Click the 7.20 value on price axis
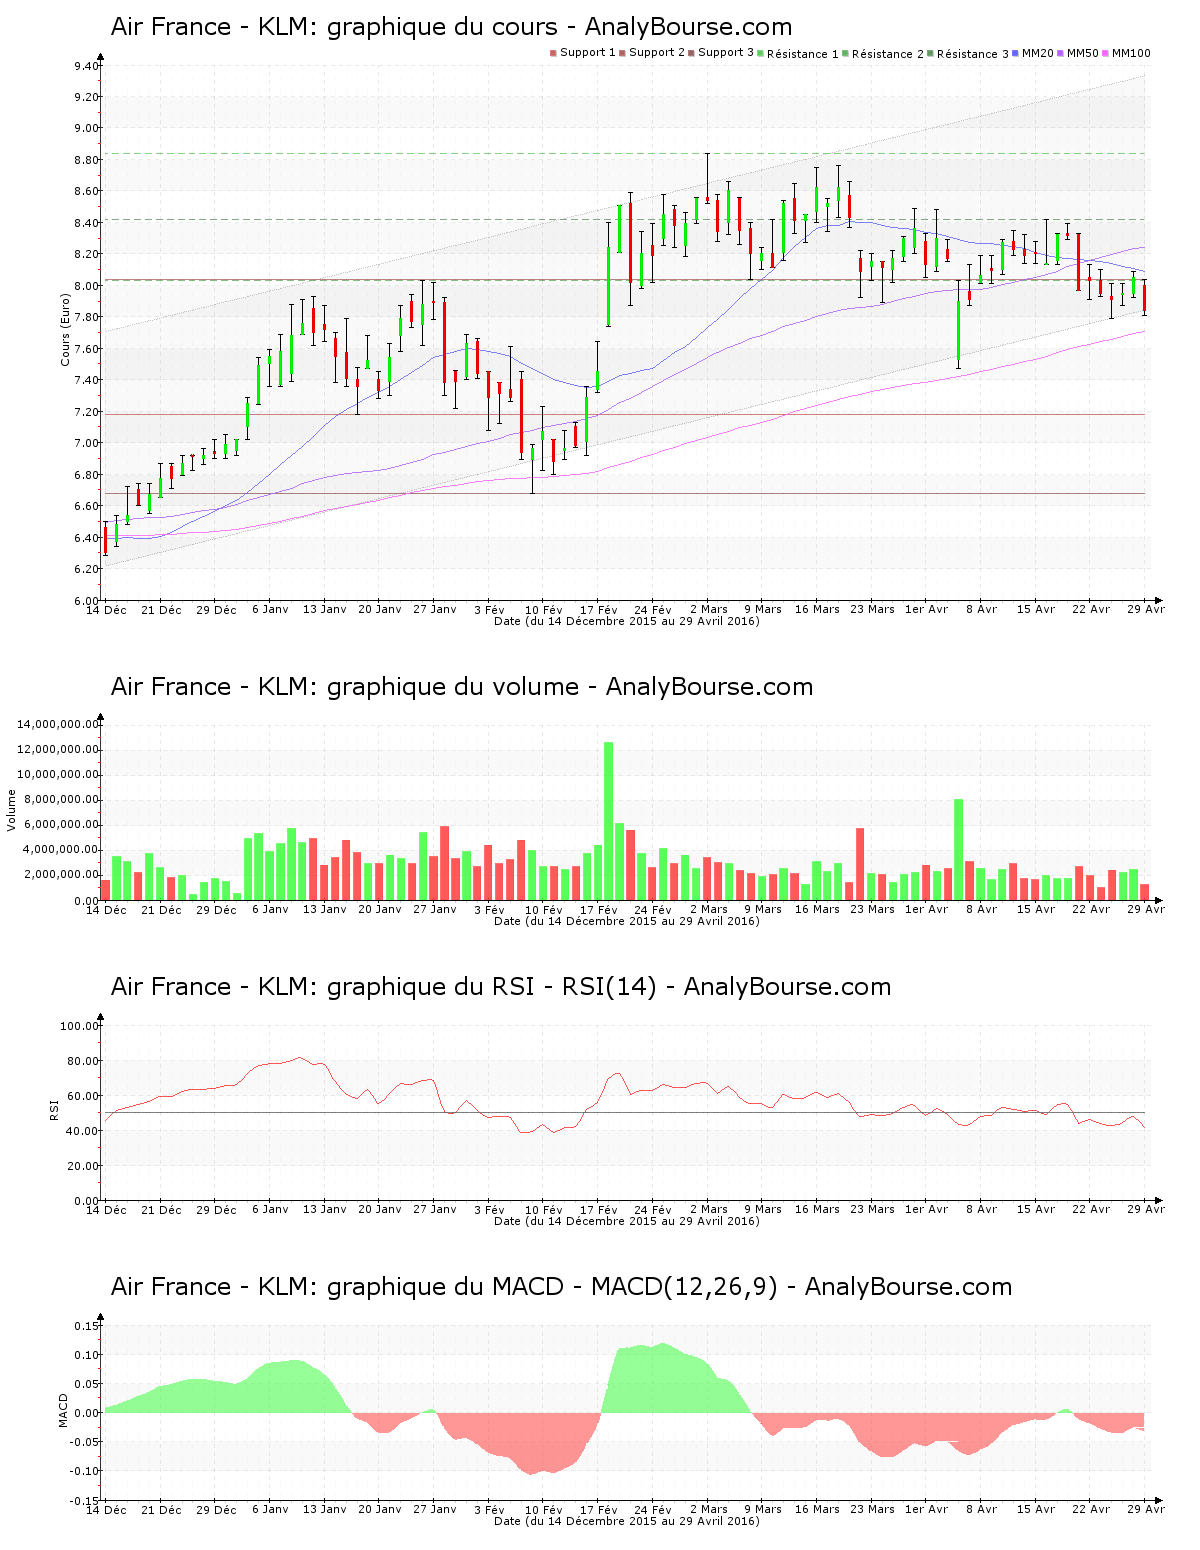Image resolution: width=1200 pixels, height=1550 pixels. pyautogui.click(x=86, y=412)
